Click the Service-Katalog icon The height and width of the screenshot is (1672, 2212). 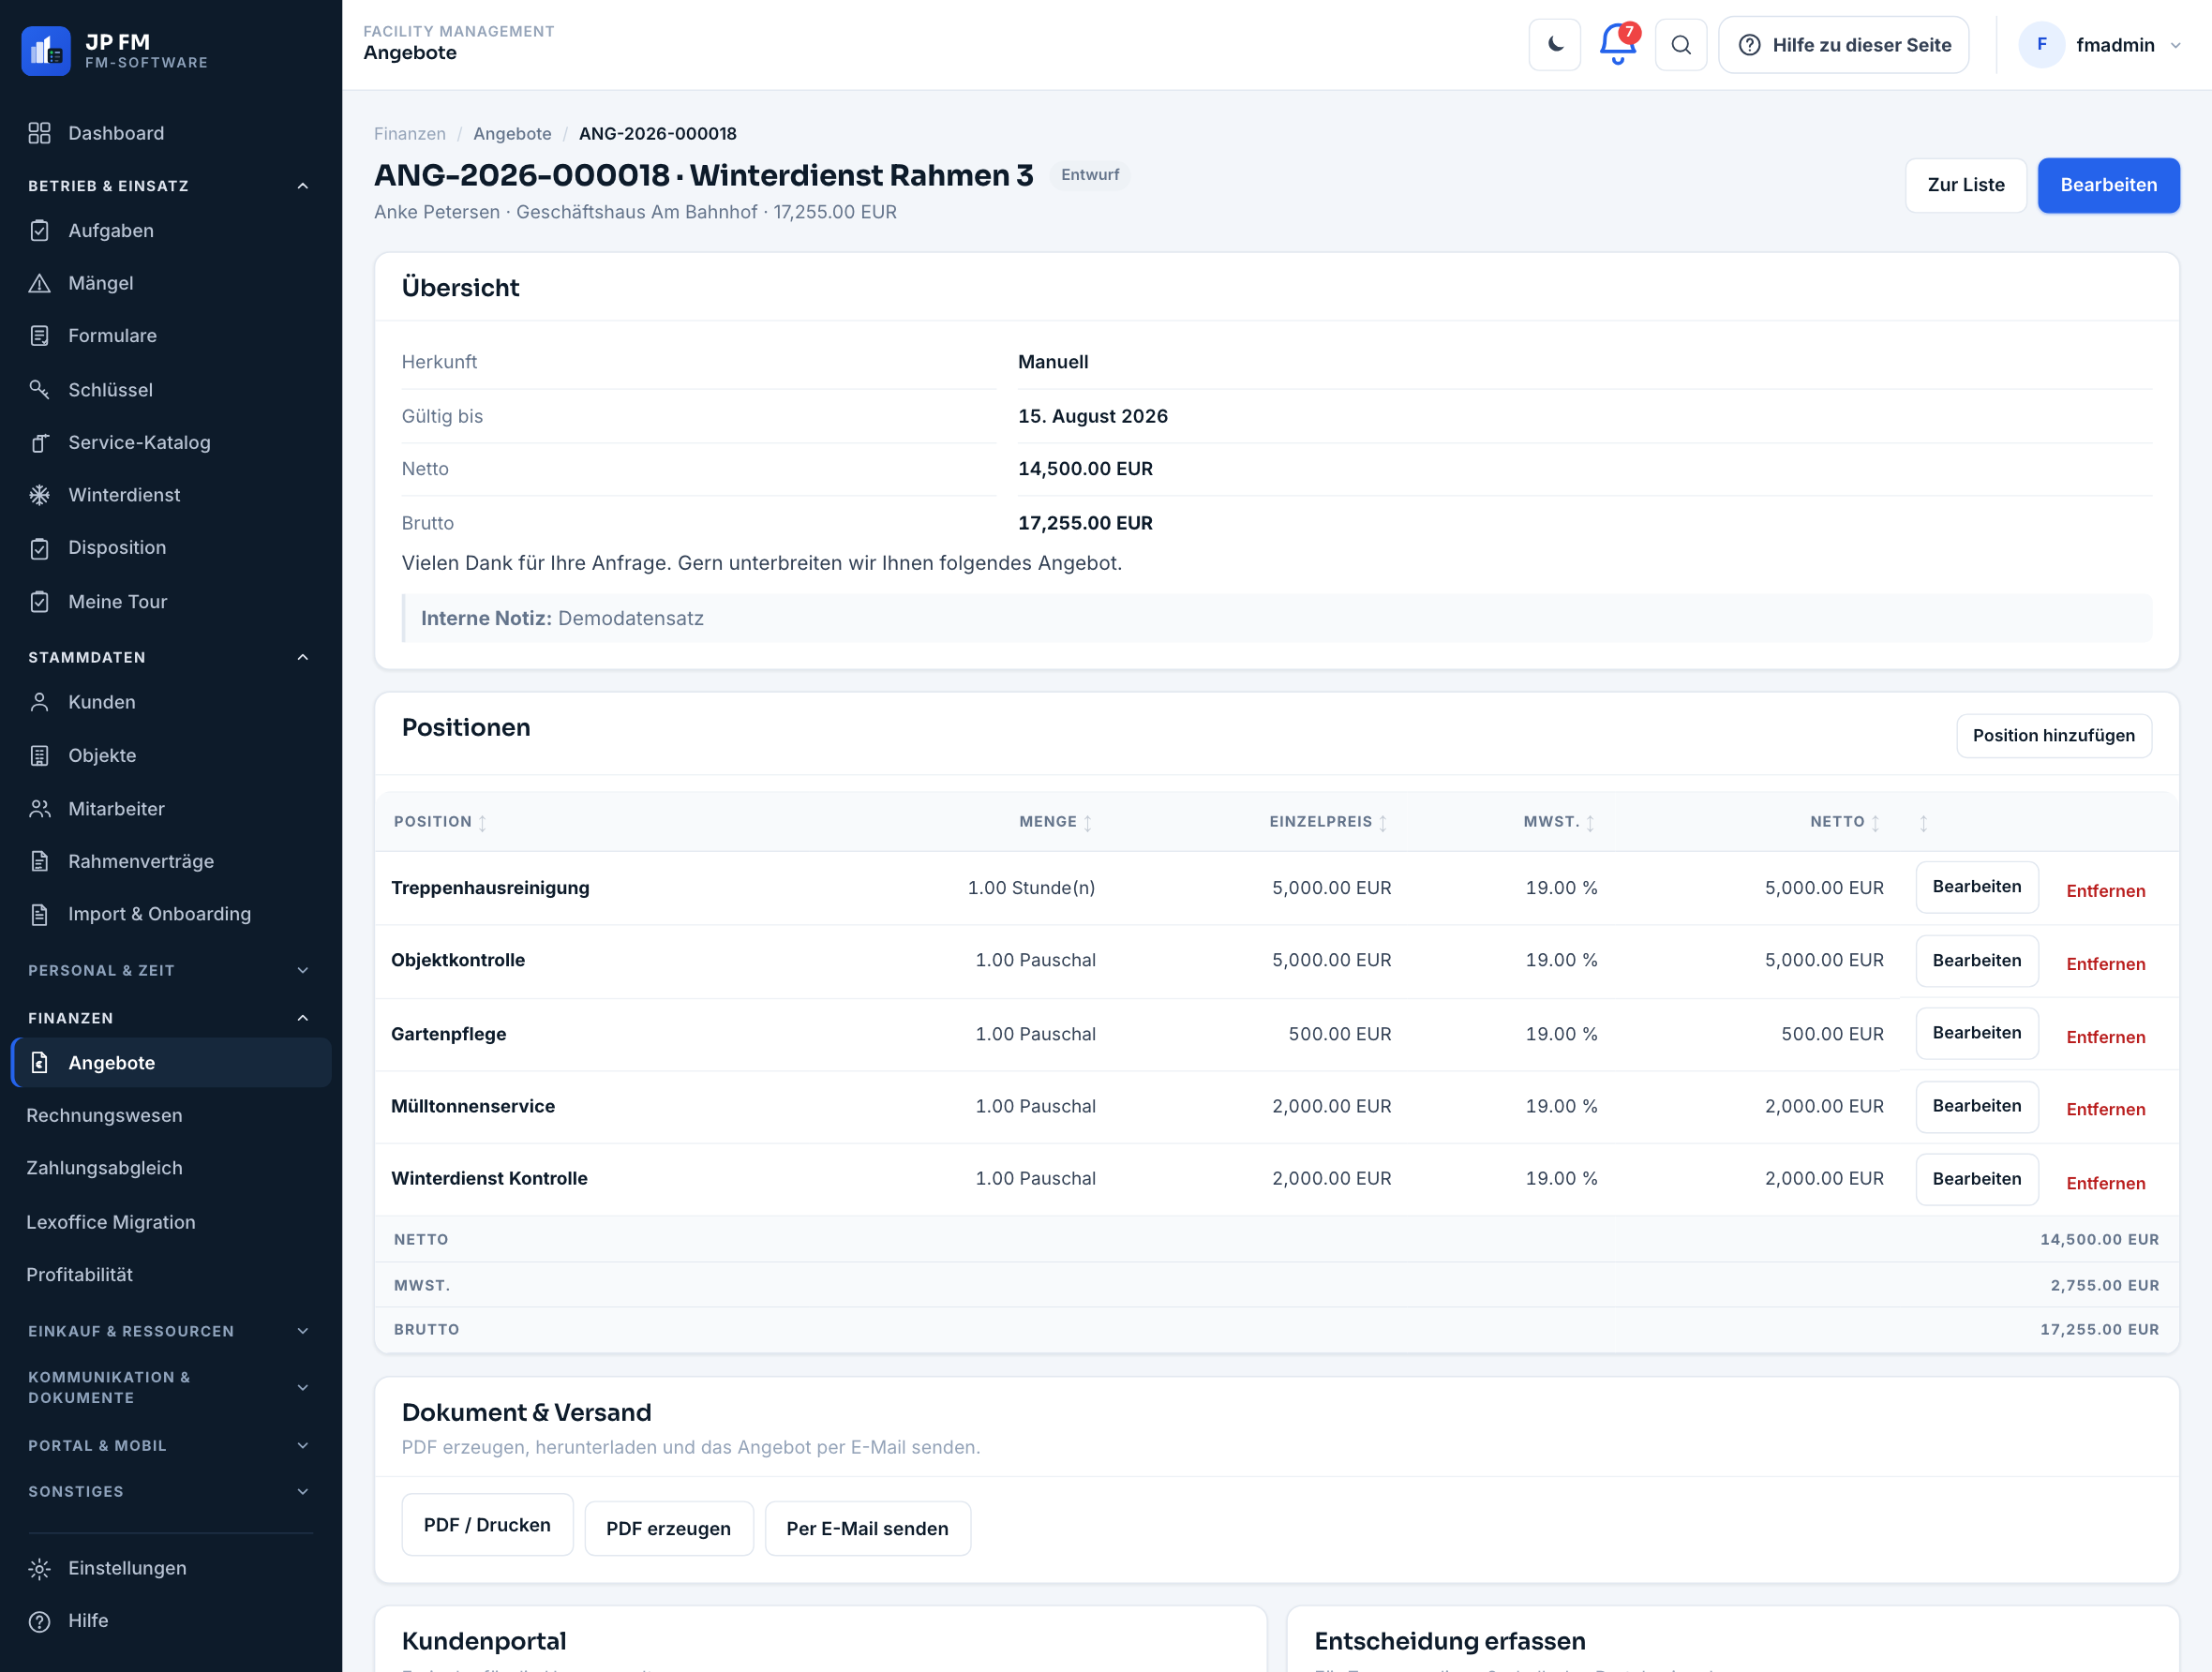tap(39, 442)
